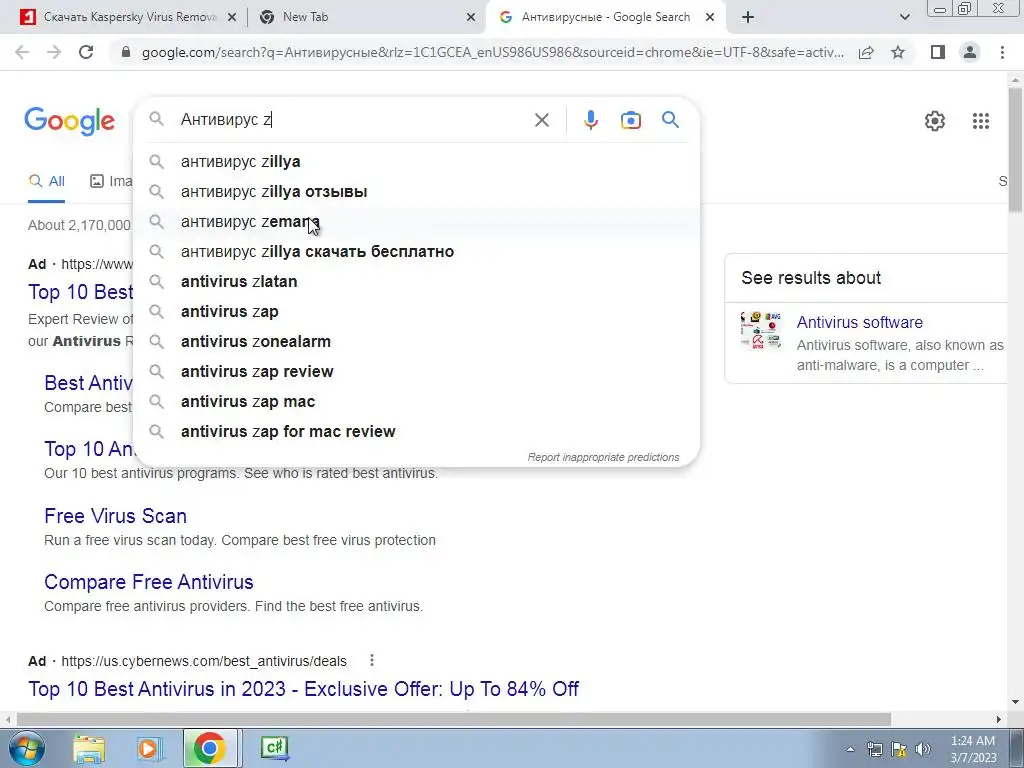Open Google quick settings gear icon
1024x768 pixels.
(935, 121)
